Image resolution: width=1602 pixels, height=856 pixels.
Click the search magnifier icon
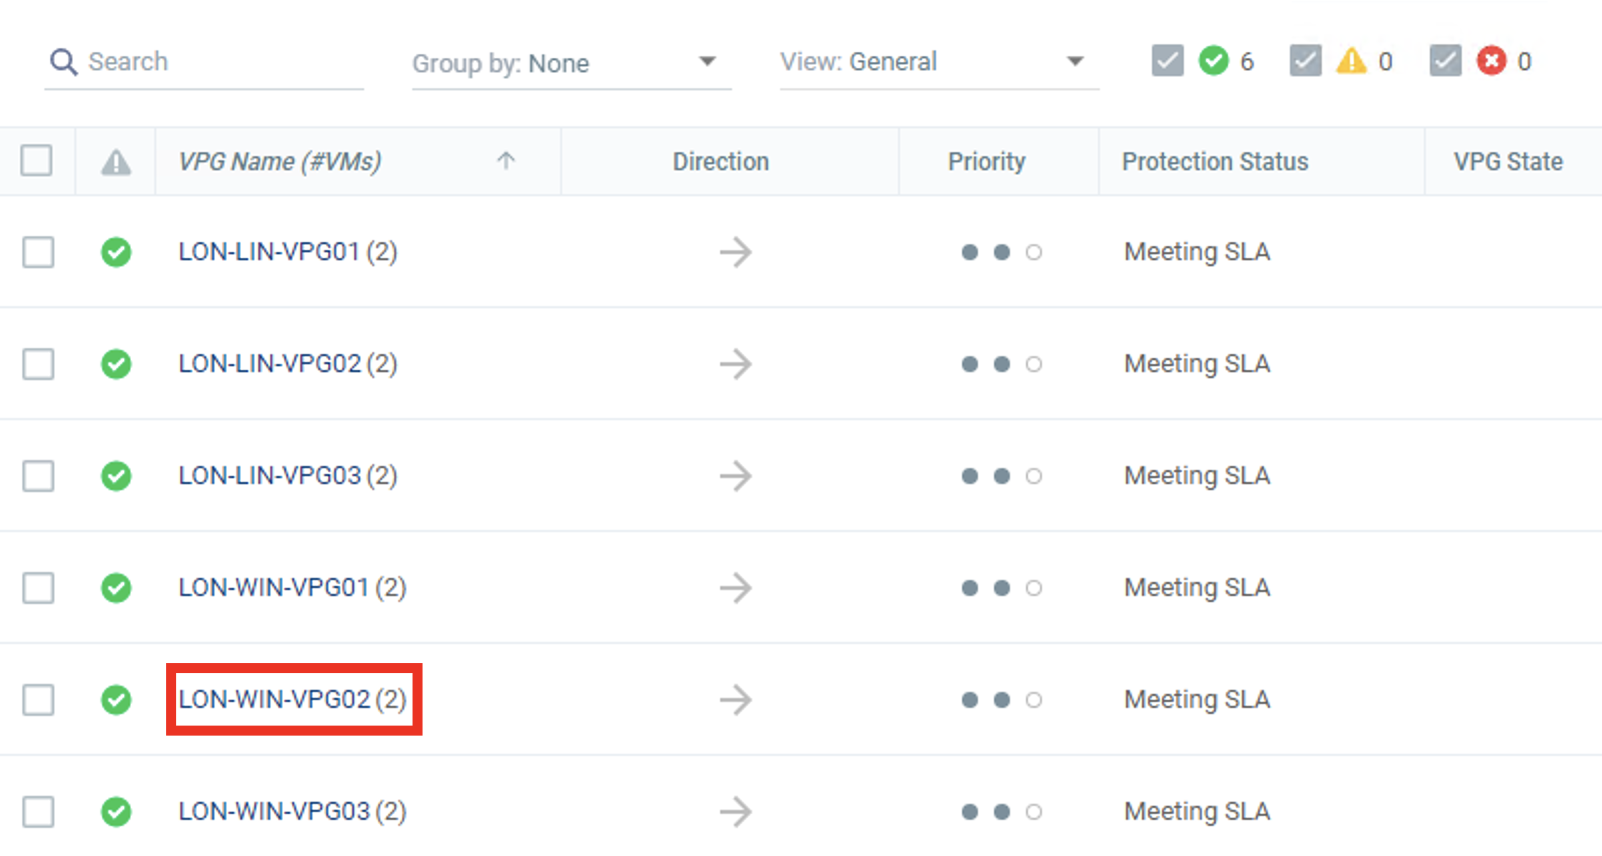63,62
